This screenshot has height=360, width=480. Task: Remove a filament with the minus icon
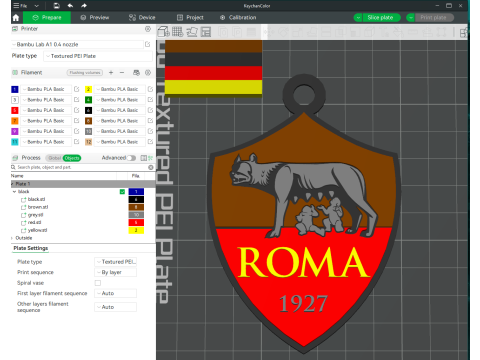click(122, 72)
